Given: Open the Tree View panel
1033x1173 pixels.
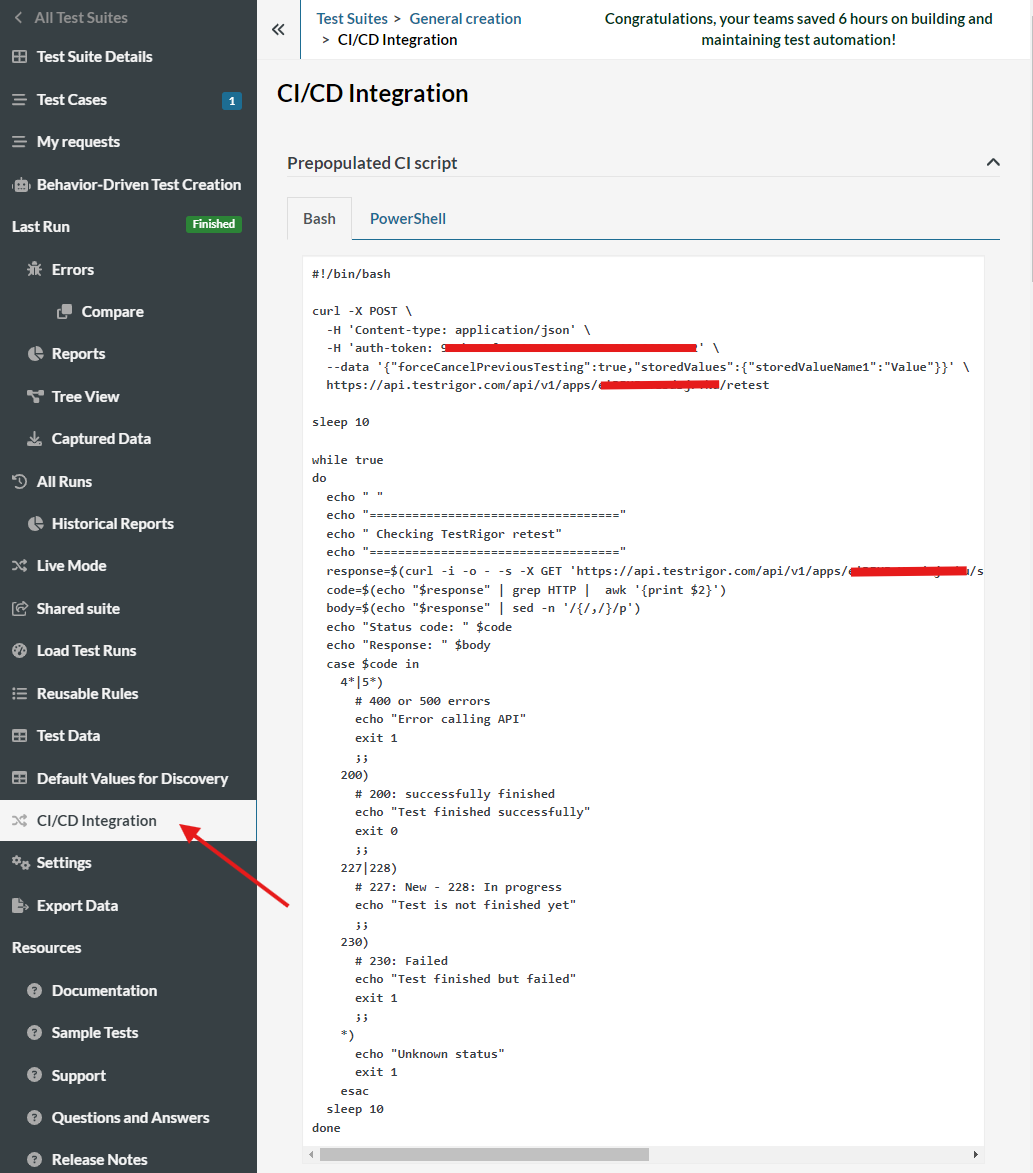Looking at the screenshot, I should pyautogui.click(x=34, y=396).
